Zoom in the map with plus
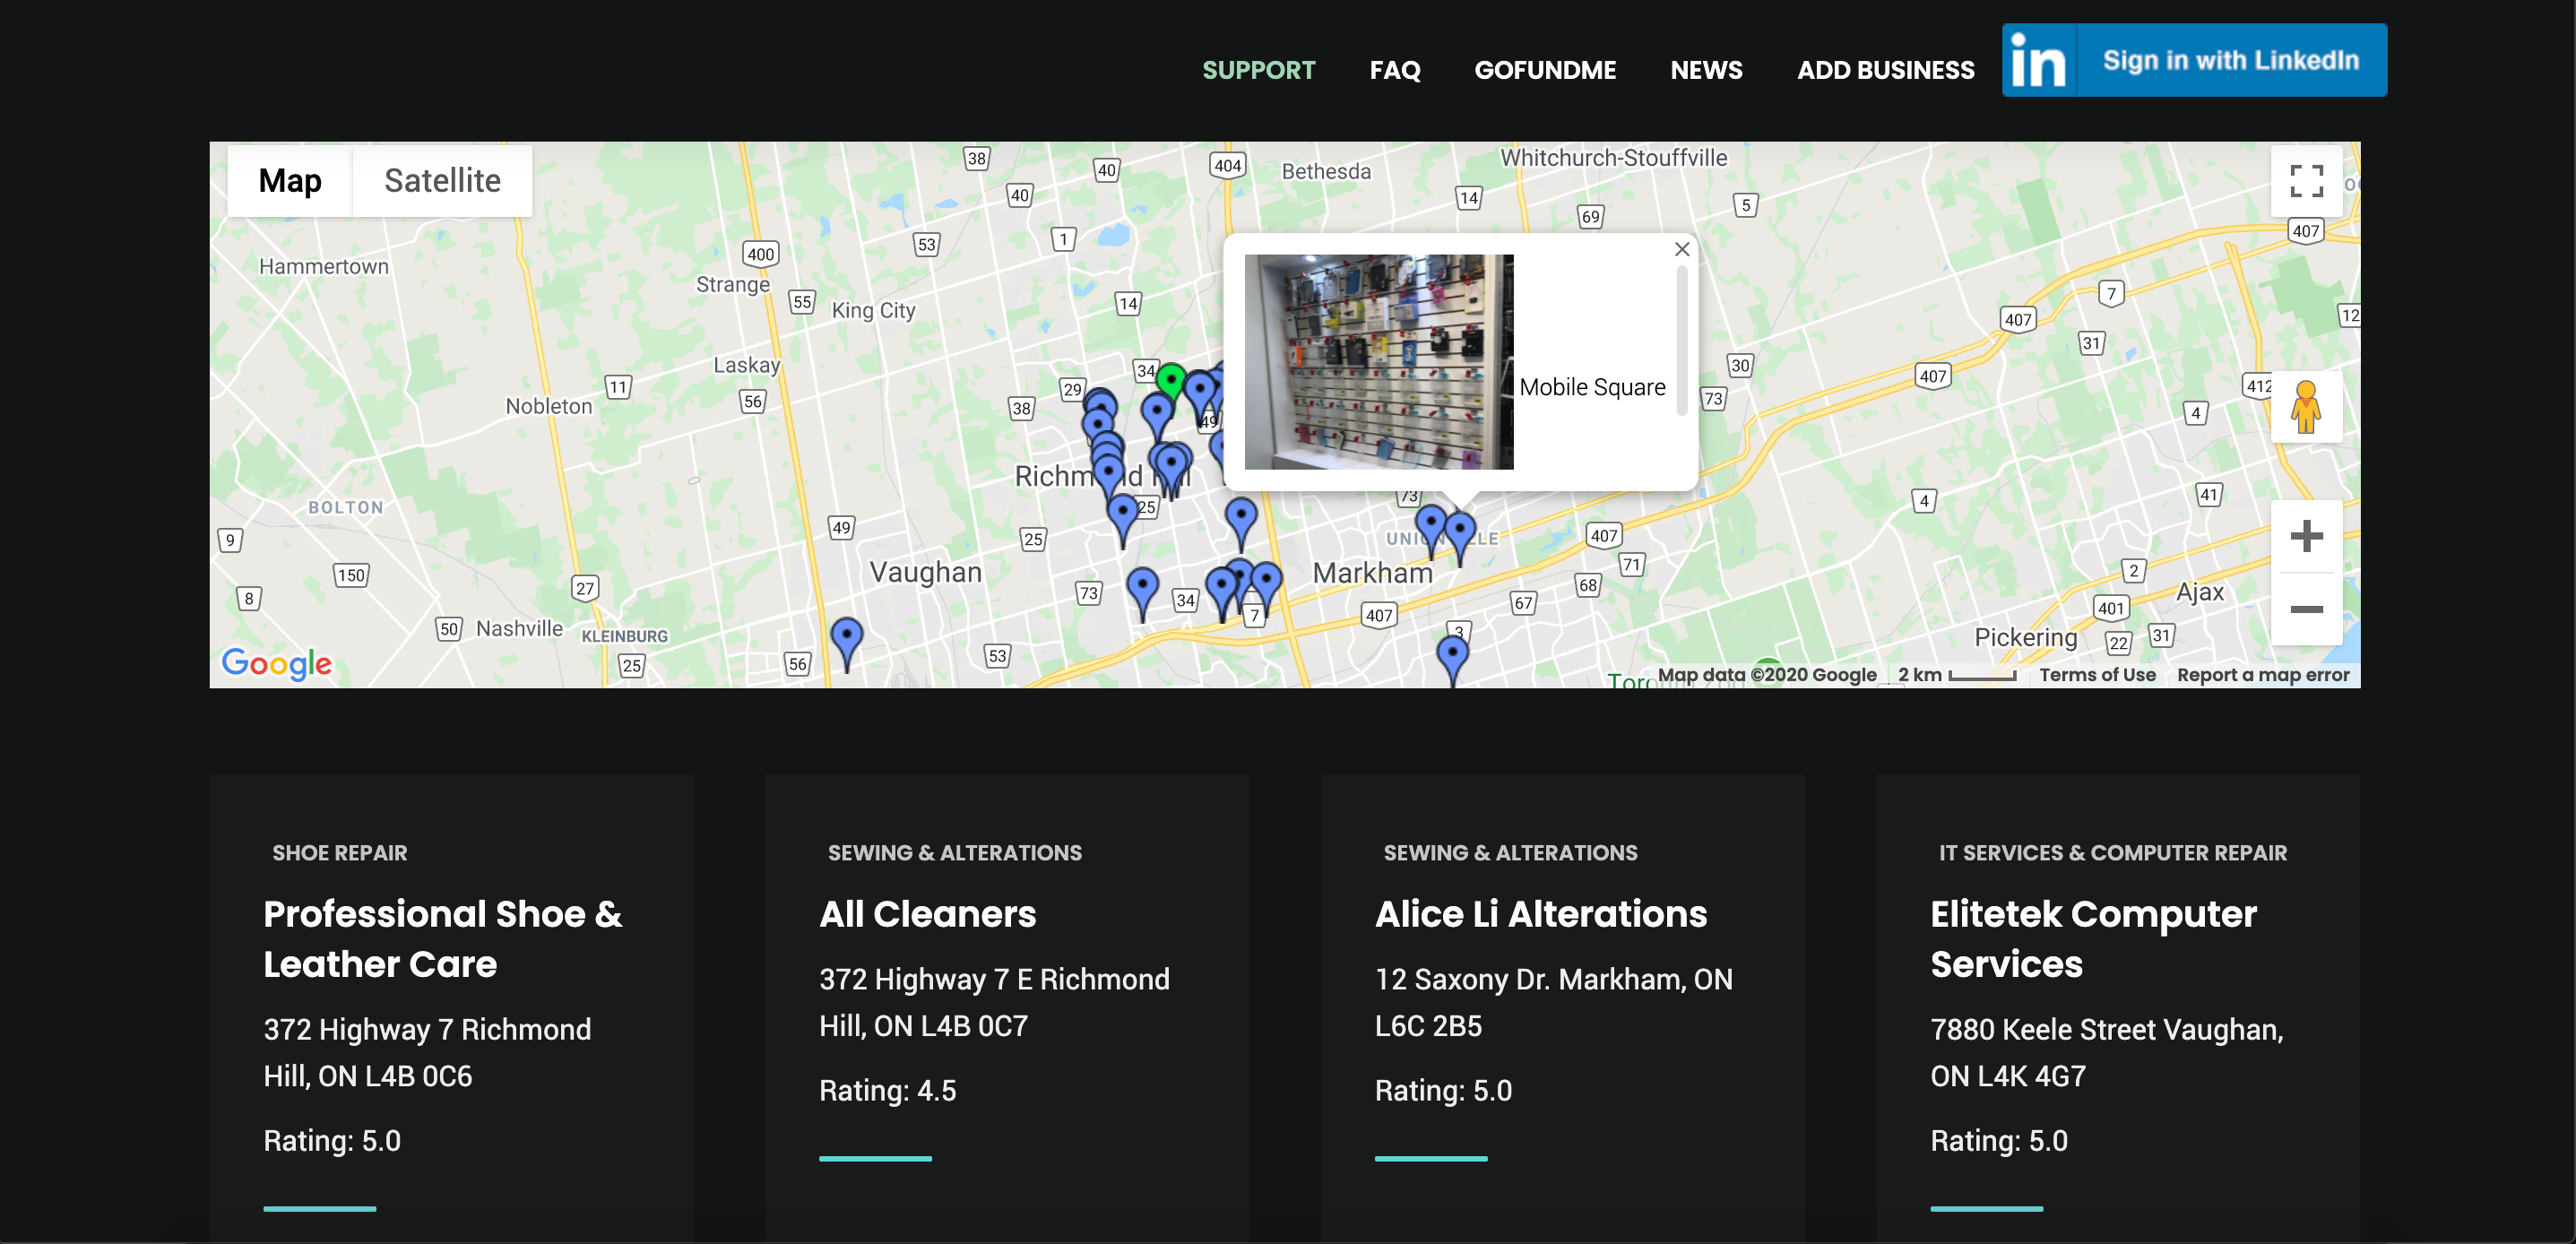Viewport: 2576px width, 1244px height. point(2305,536)
